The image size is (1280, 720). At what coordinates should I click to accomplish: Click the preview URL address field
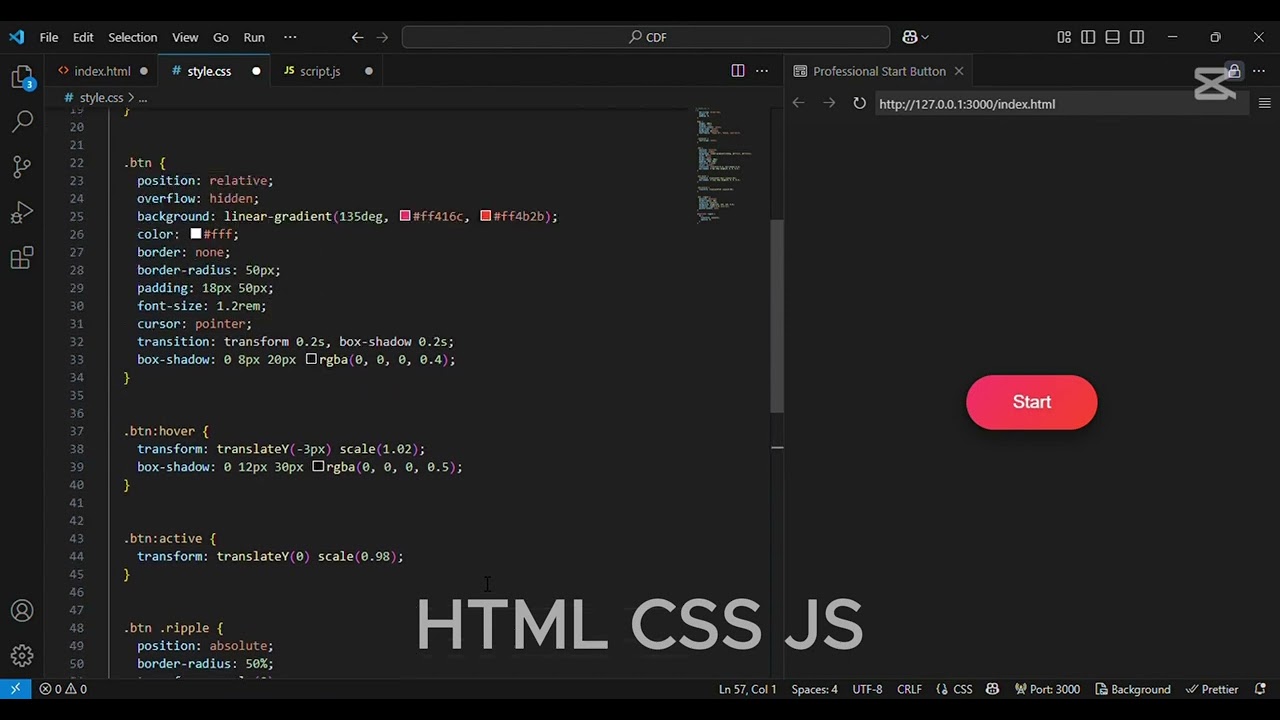[1060, 104]
